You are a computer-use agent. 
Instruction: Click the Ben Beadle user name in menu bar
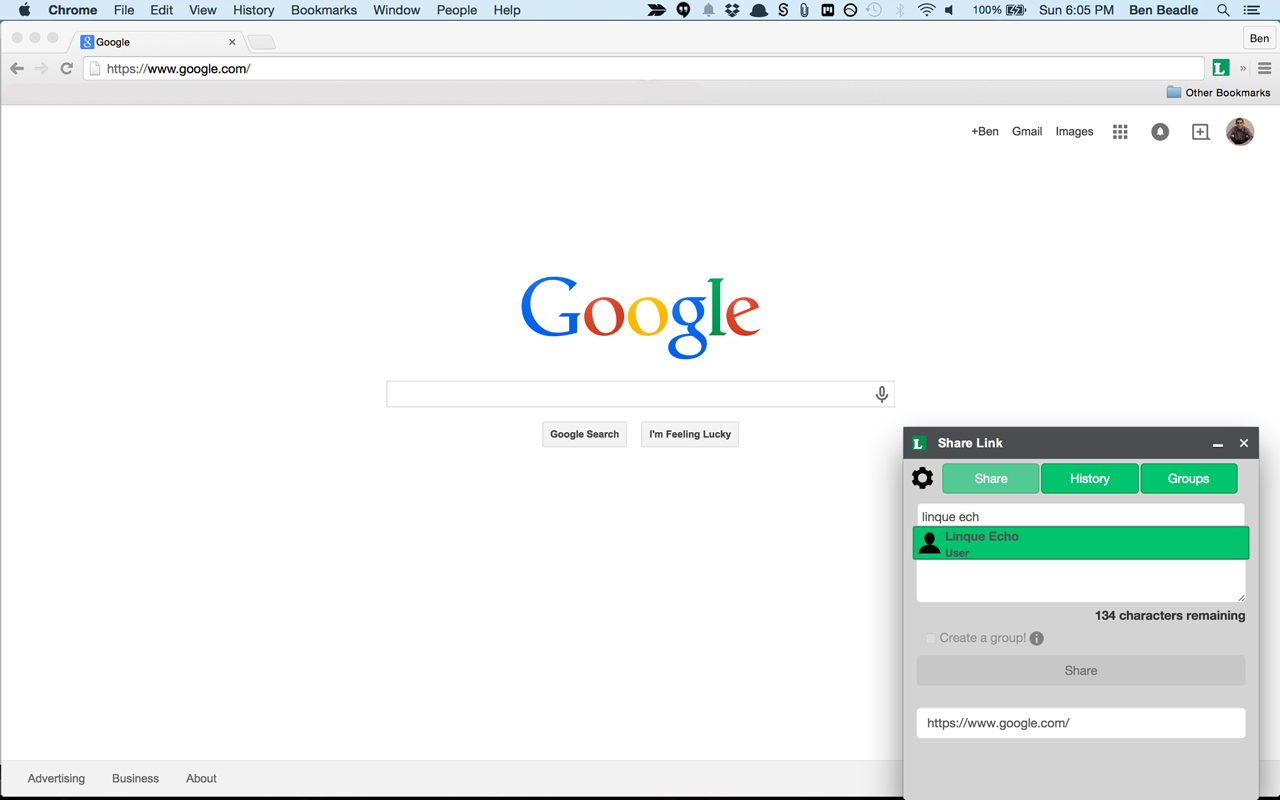click(x=1163, y=10)
